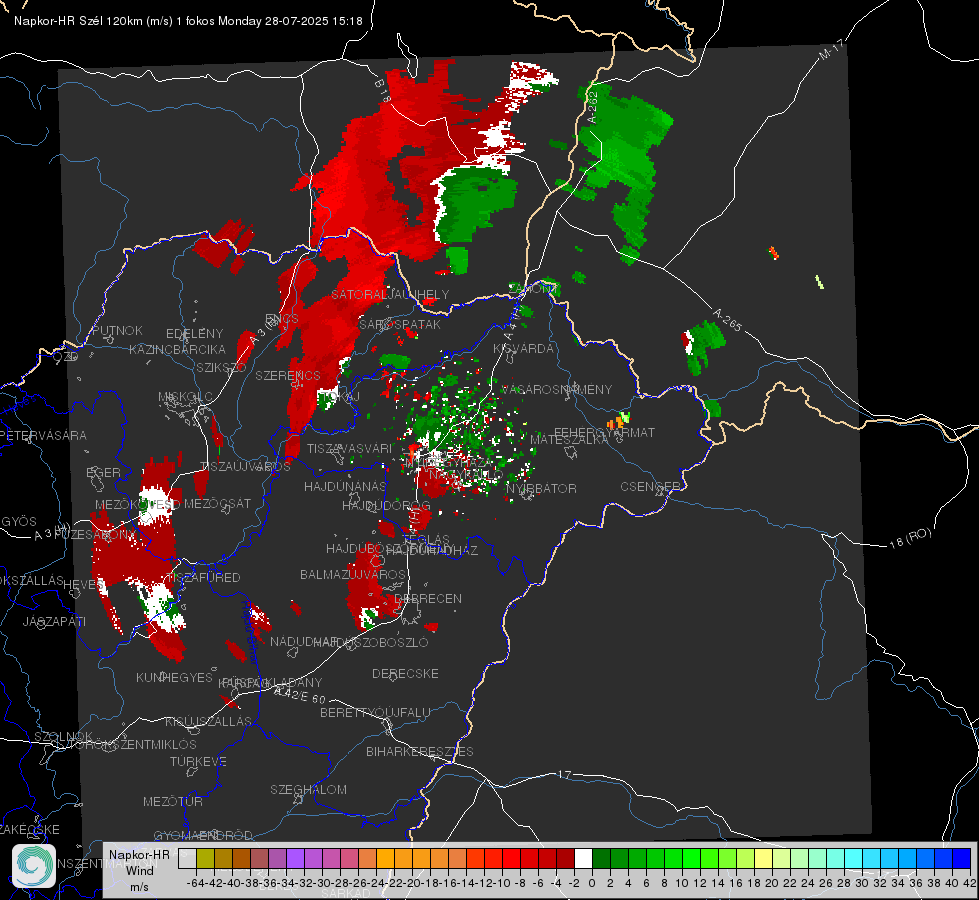
Task: Click the swirl logo icon at bottom-left
Action: pos(34,866)
